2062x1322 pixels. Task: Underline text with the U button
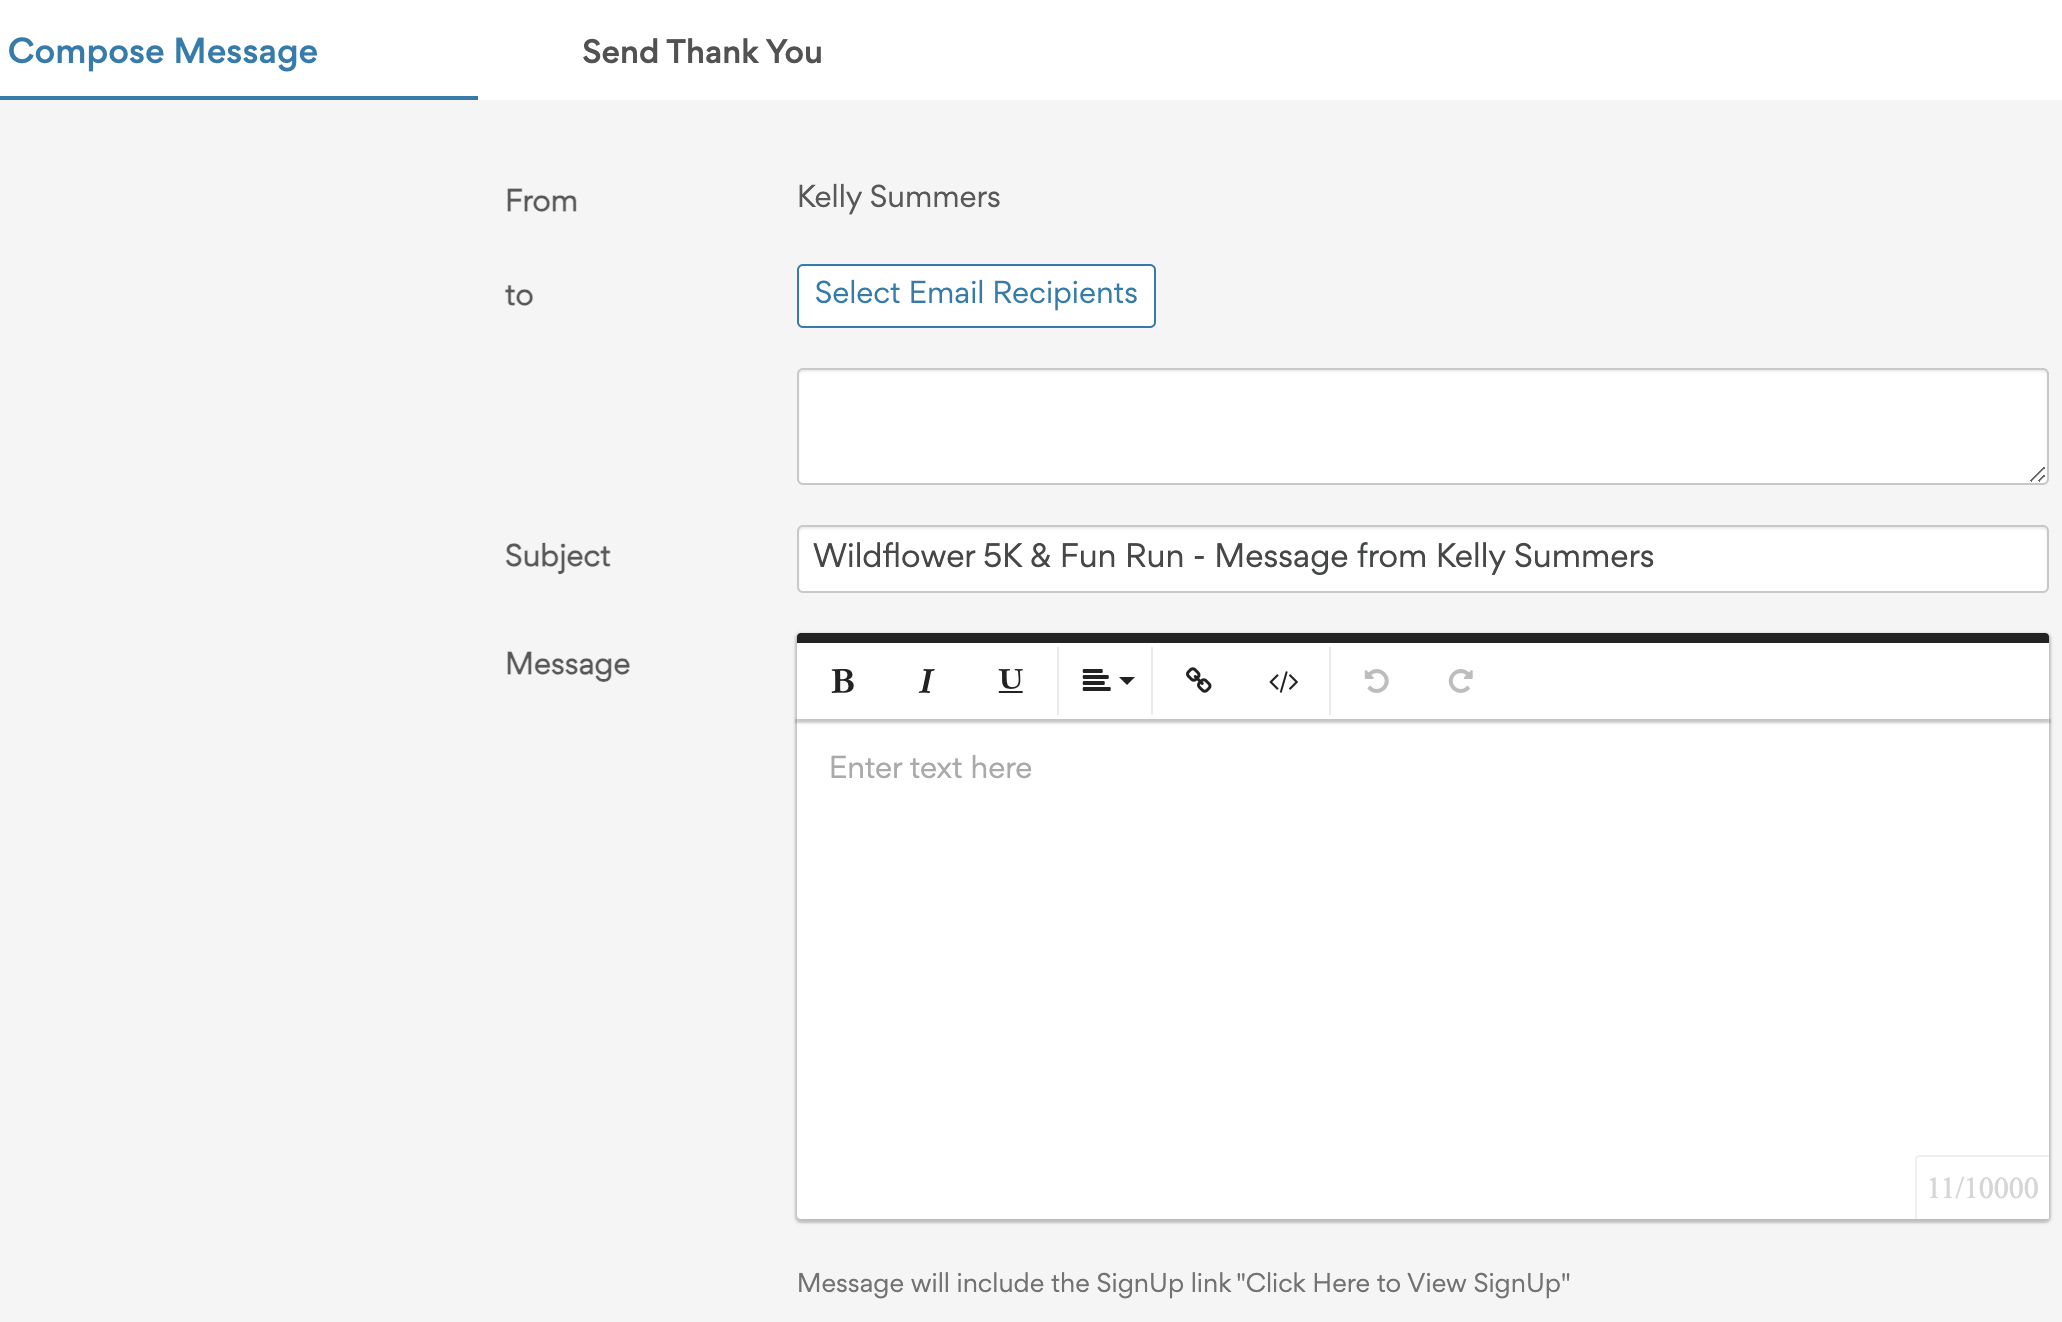1010,681
